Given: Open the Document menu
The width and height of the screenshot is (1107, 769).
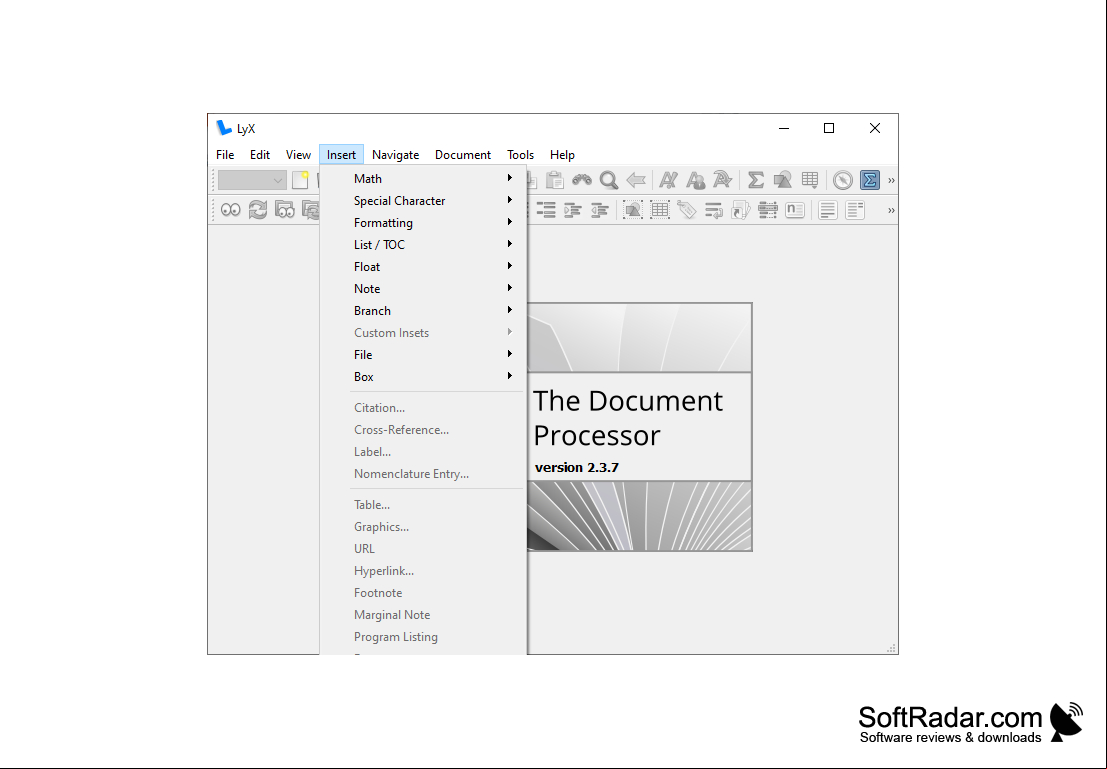Looking at the screenshot, I should (462, 155).
